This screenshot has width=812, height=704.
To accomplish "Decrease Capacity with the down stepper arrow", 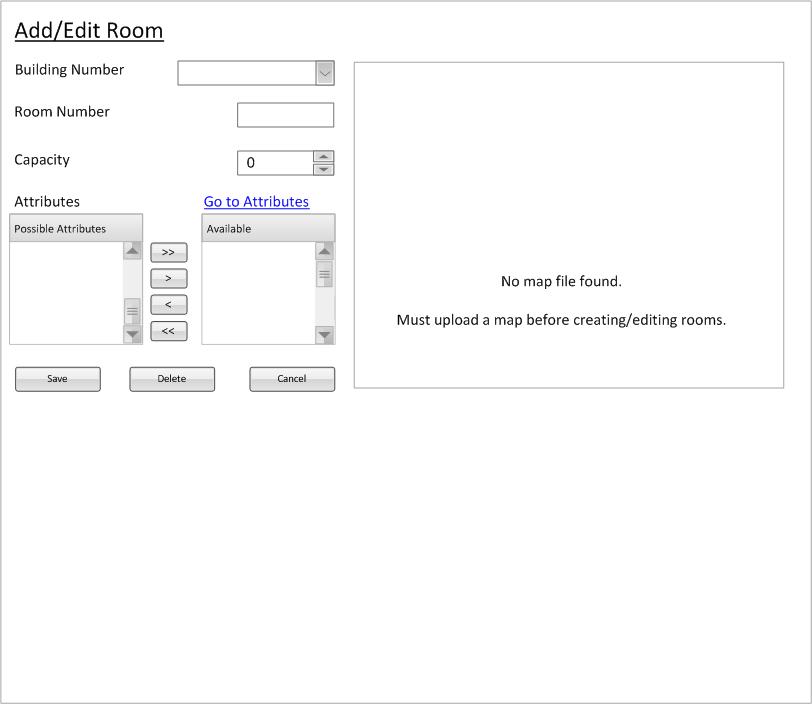I will [x=324, y=169].
